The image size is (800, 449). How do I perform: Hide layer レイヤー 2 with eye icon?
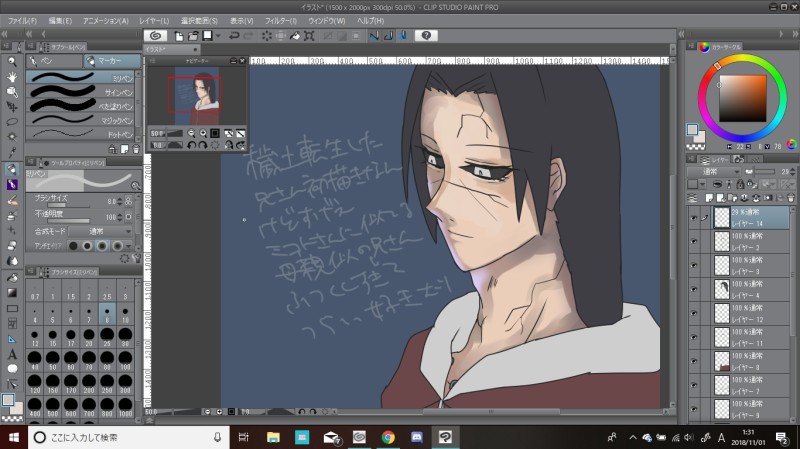[x=693, y=241]
